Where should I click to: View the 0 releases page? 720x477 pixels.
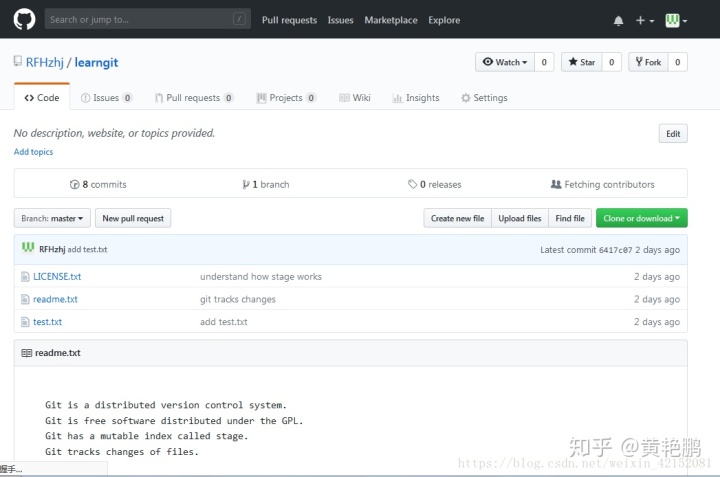pos(434,184)
